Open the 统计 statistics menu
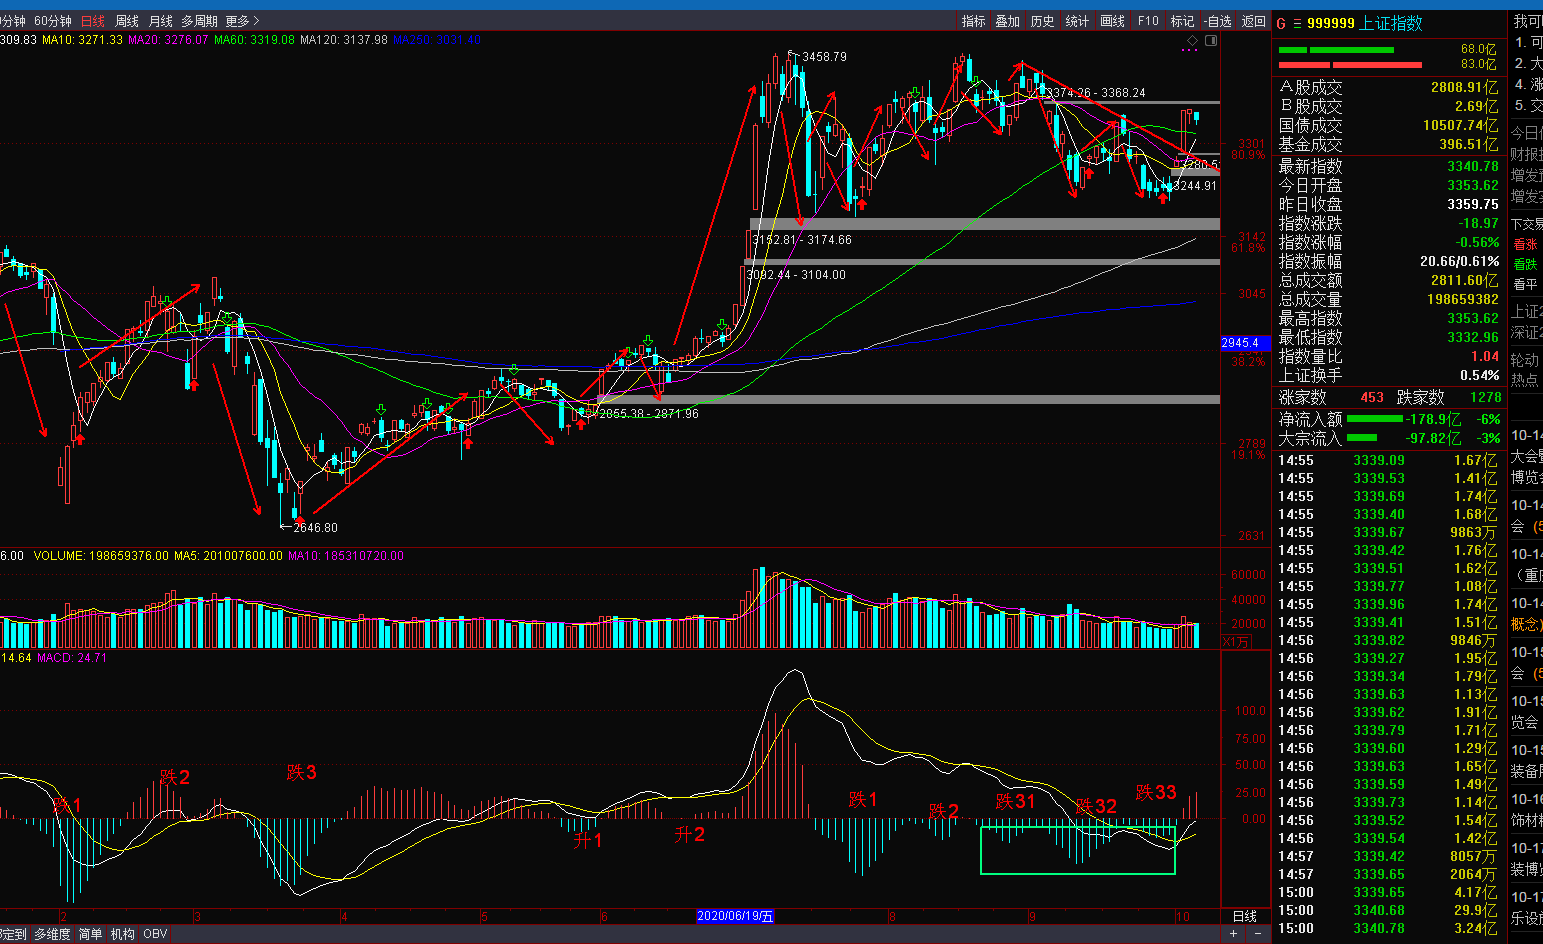 1077,21
